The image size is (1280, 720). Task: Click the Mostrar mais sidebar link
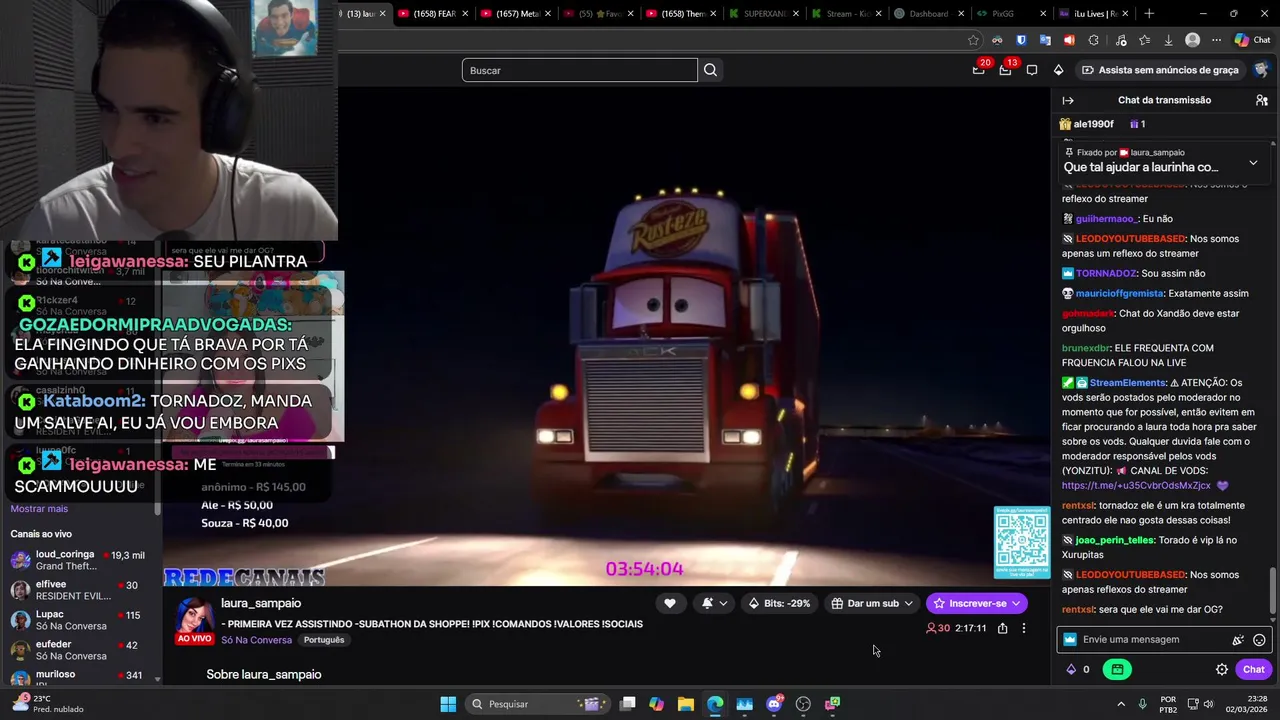coord(39,509)
